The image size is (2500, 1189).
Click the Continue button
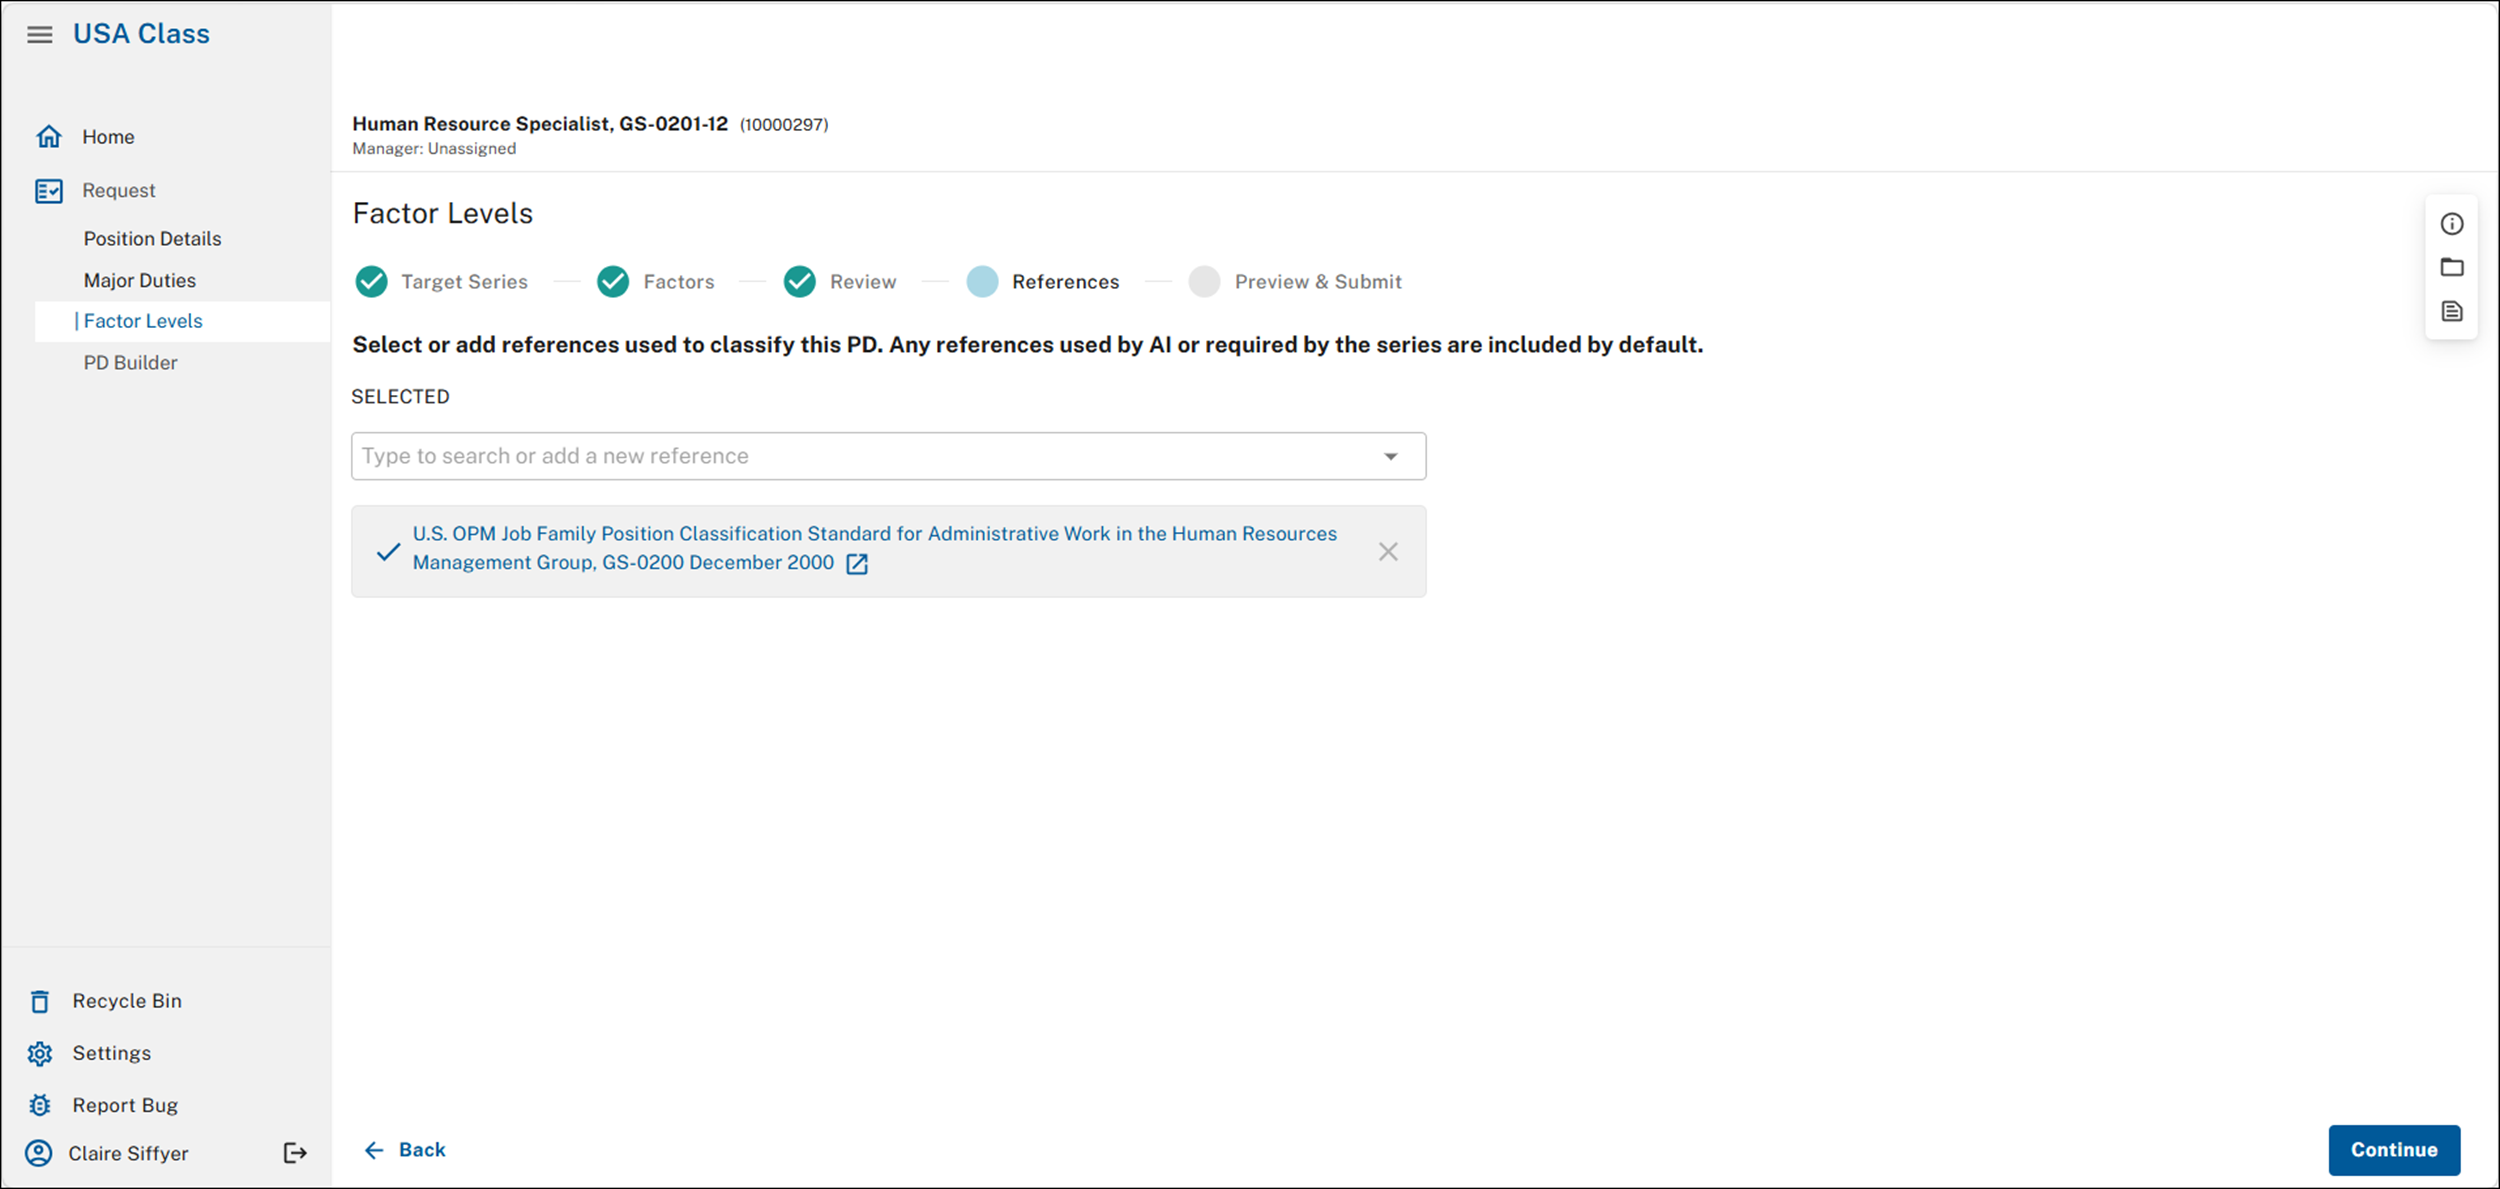(2394, 1150)
